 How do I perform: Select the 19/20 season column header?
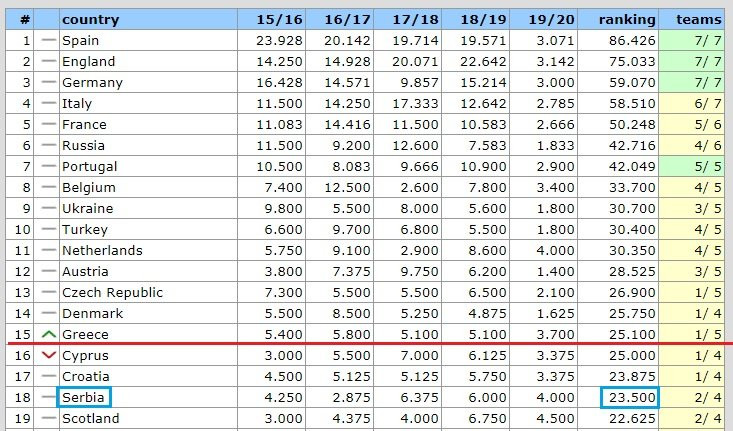coord(554,19)
